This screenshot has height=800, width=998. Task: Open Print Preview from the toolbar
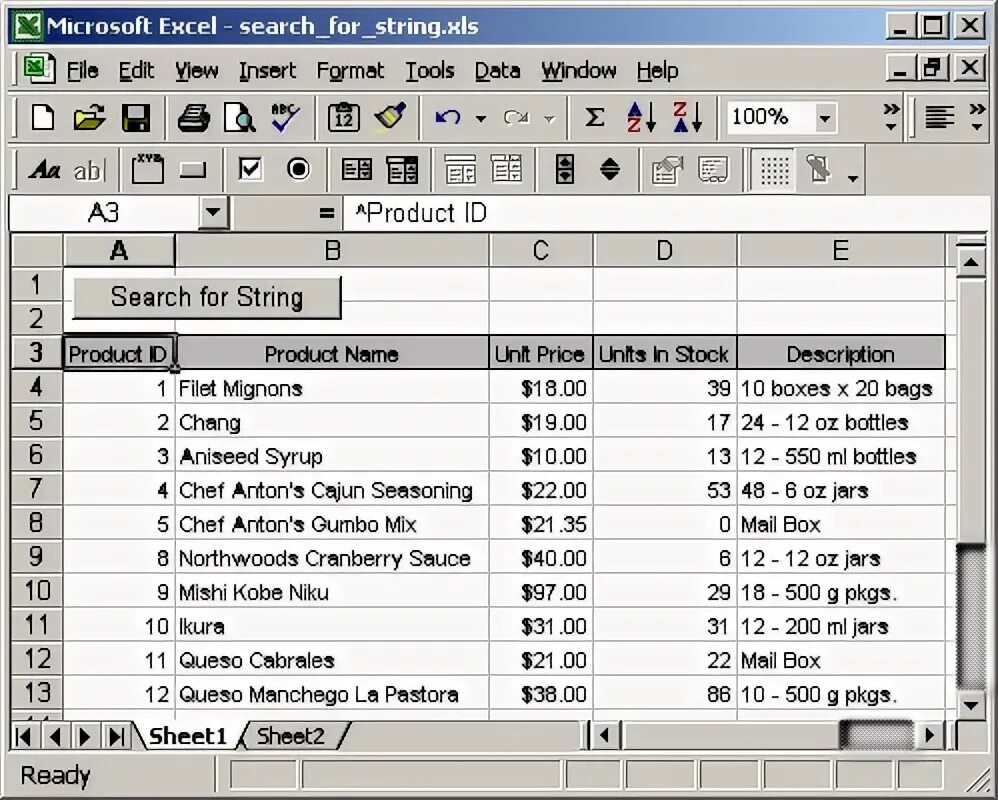click(239, 118)
